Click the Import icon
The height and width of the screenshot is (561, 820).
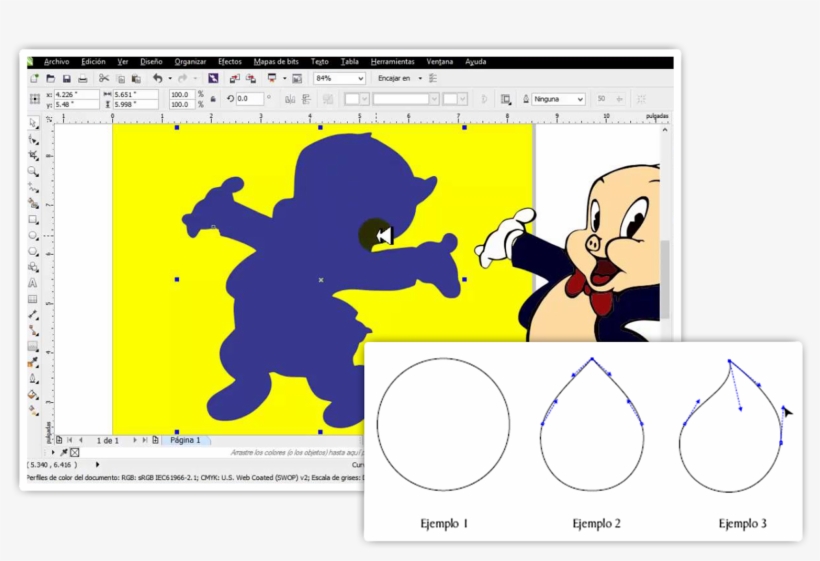tap(235, 78)
